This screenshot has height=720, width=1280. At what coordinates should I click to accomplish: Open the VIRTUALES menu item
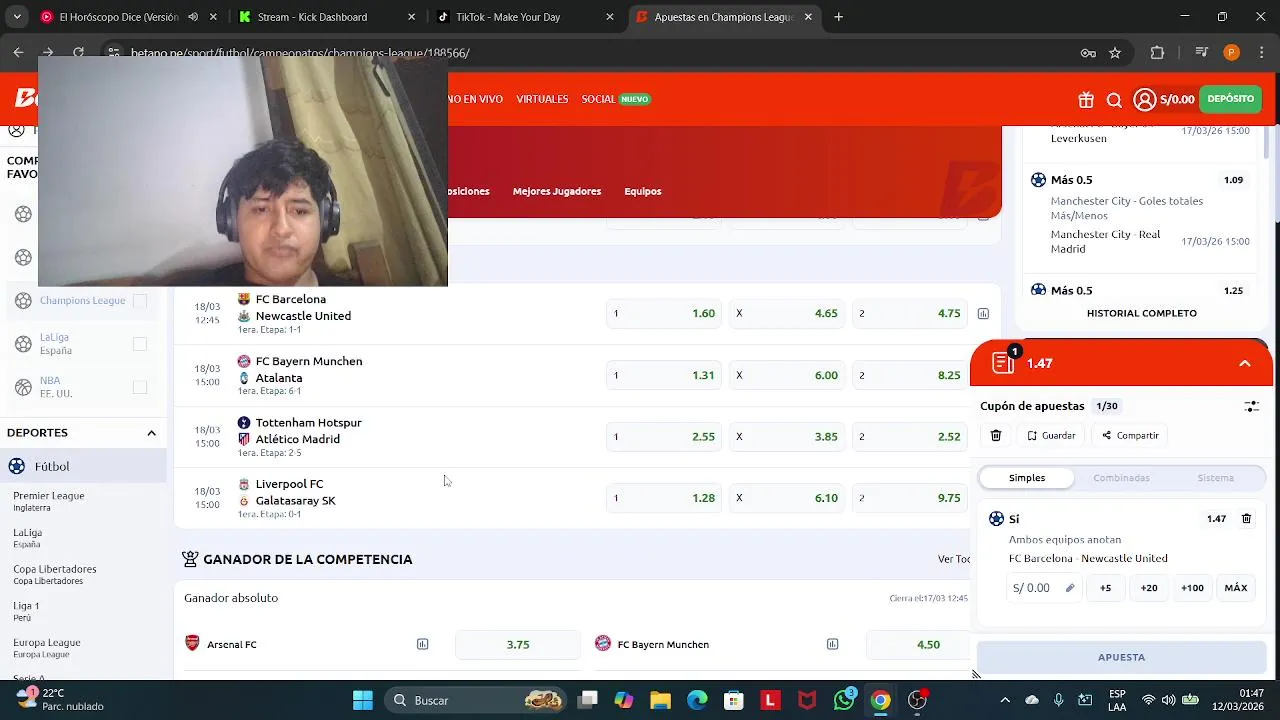[542, 99]
